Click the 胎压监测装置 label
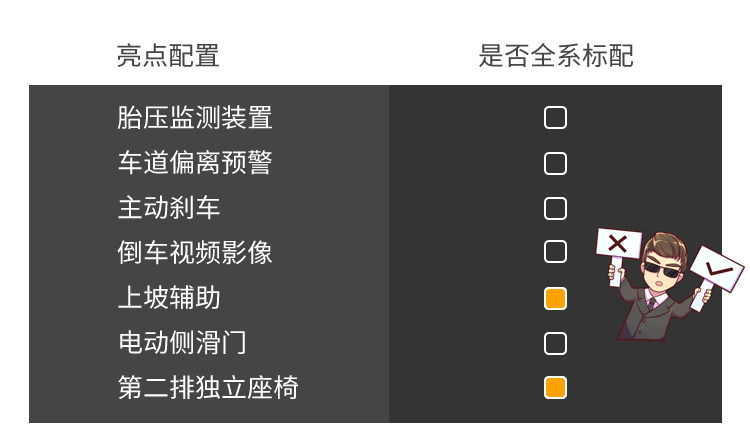Viewport: 750px width, 446px height. [x=194, y=118]
